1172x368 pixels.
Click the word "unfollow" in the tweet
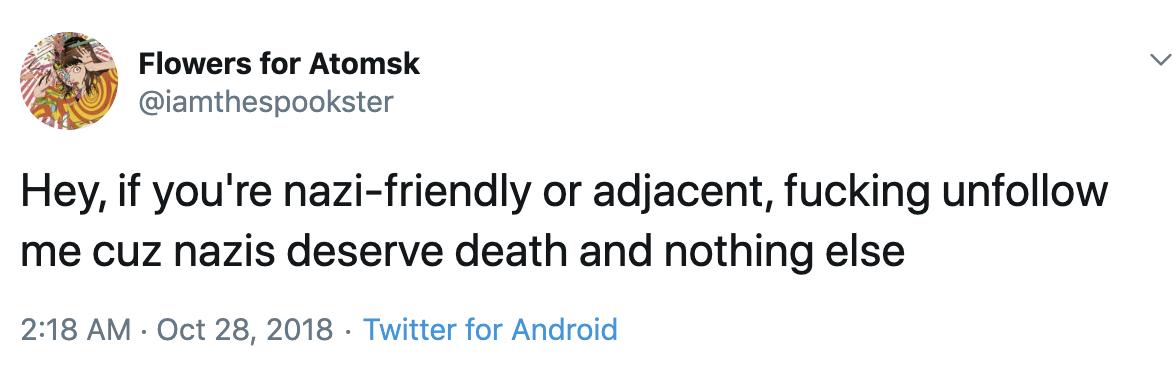coord(1023,191)
